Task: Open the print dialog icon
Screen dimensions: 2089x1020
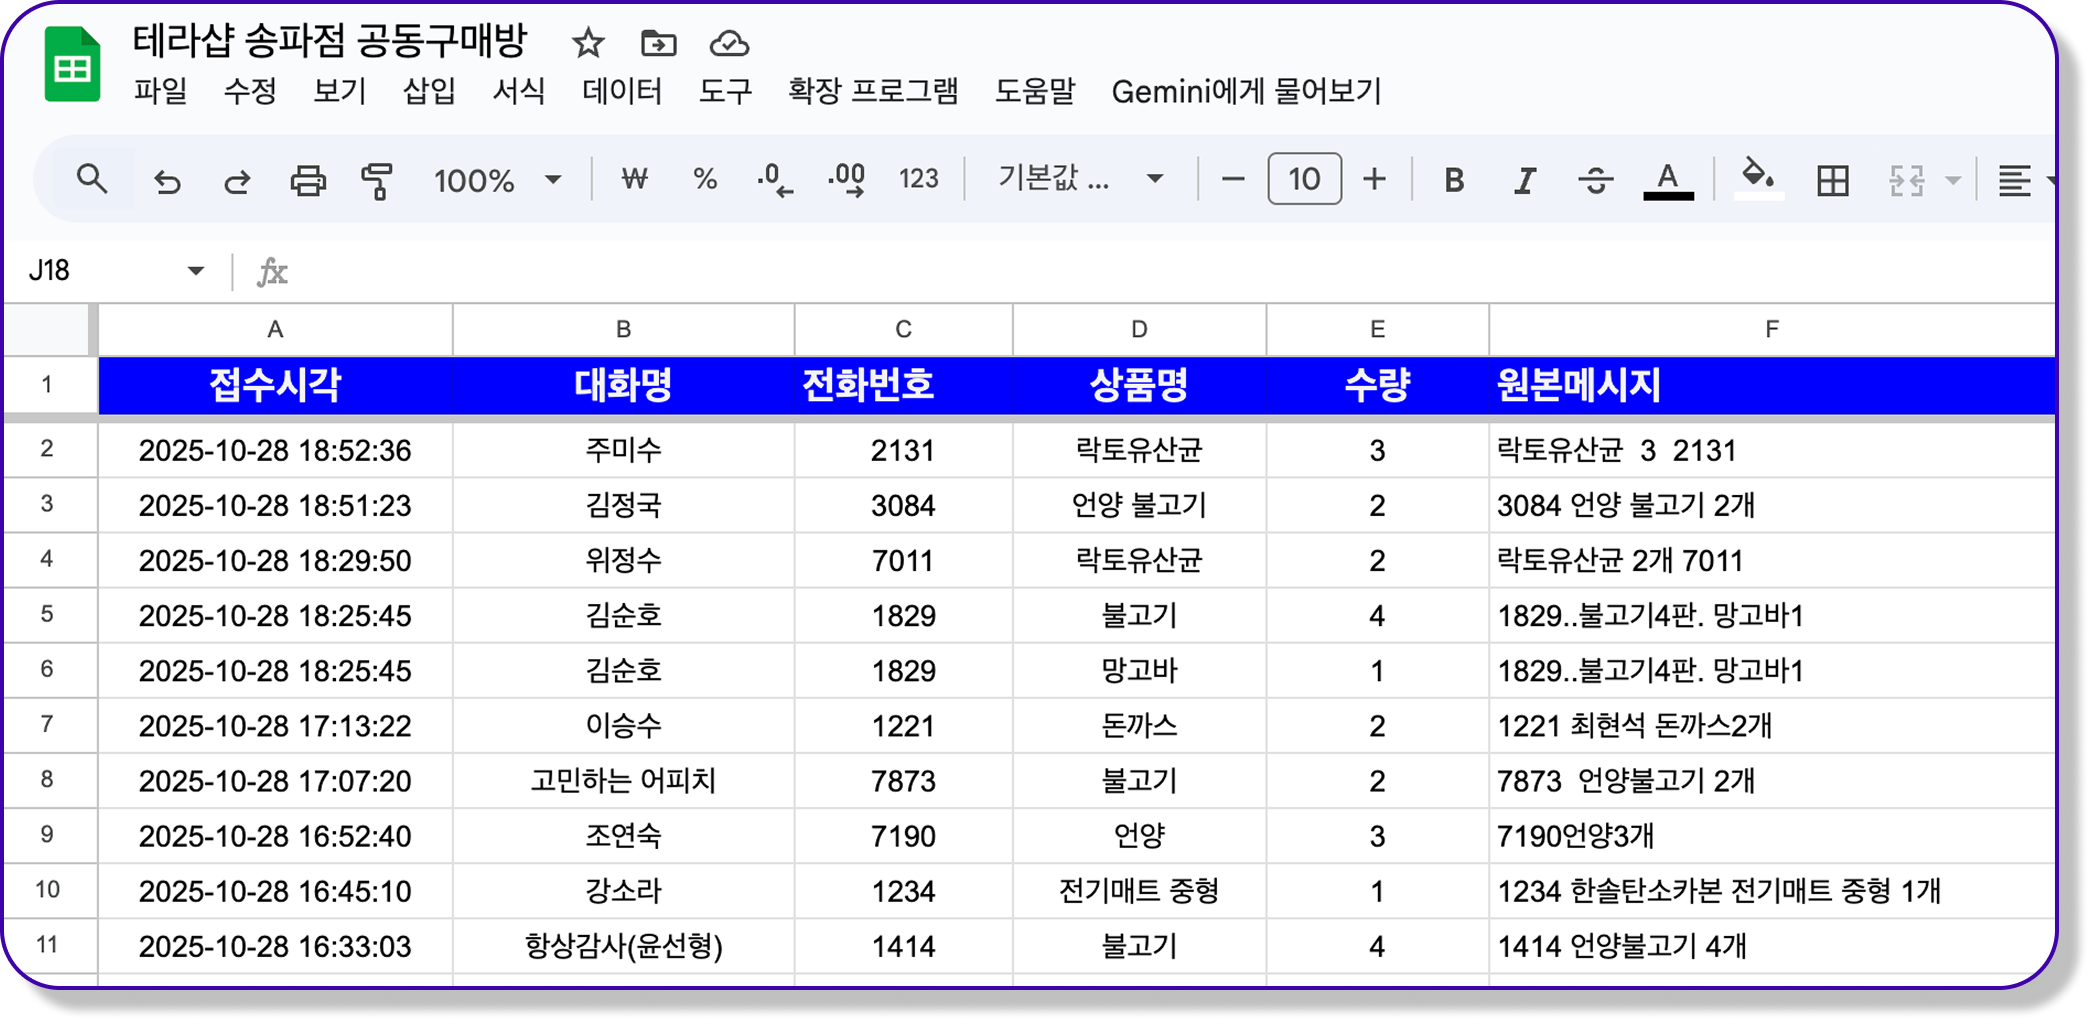Action: (308, 180)
